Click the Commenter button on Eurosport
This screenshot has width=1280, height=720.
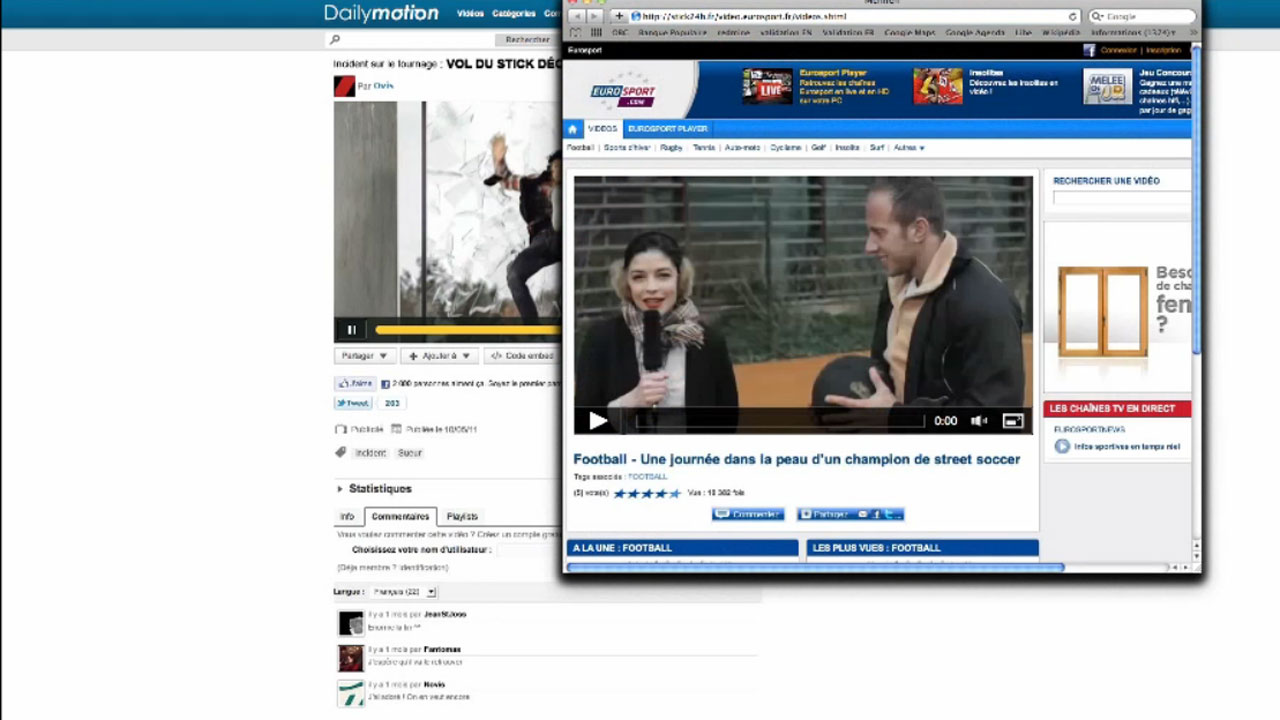pyautogui.click(x=748, y=514)
